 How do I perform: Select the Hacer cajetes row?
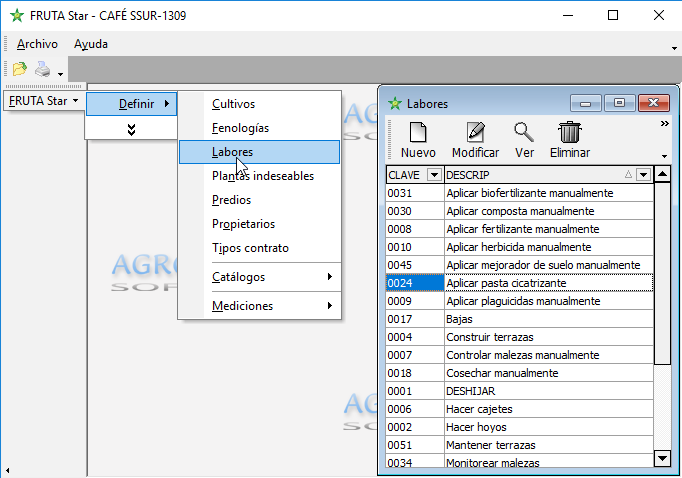point(519,409)
